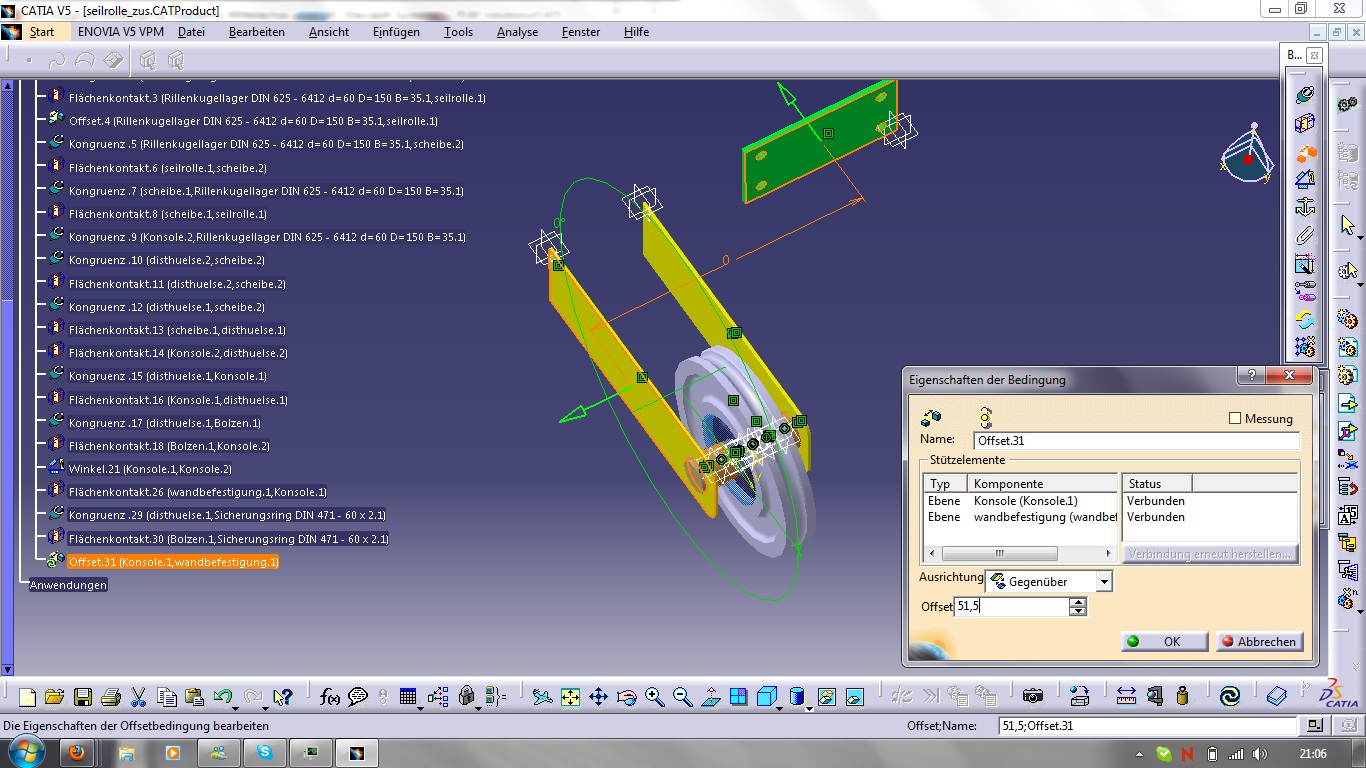Click the Update spiral icon

[1230, 696]
